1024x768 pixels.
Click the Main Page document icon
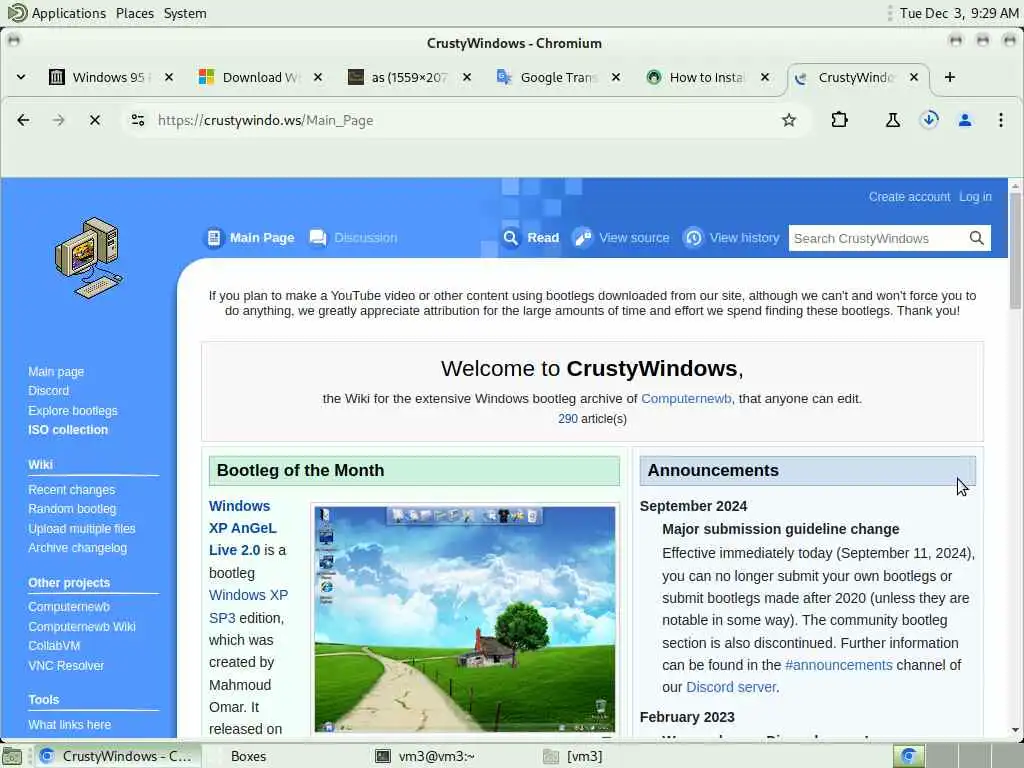point(214,238)
